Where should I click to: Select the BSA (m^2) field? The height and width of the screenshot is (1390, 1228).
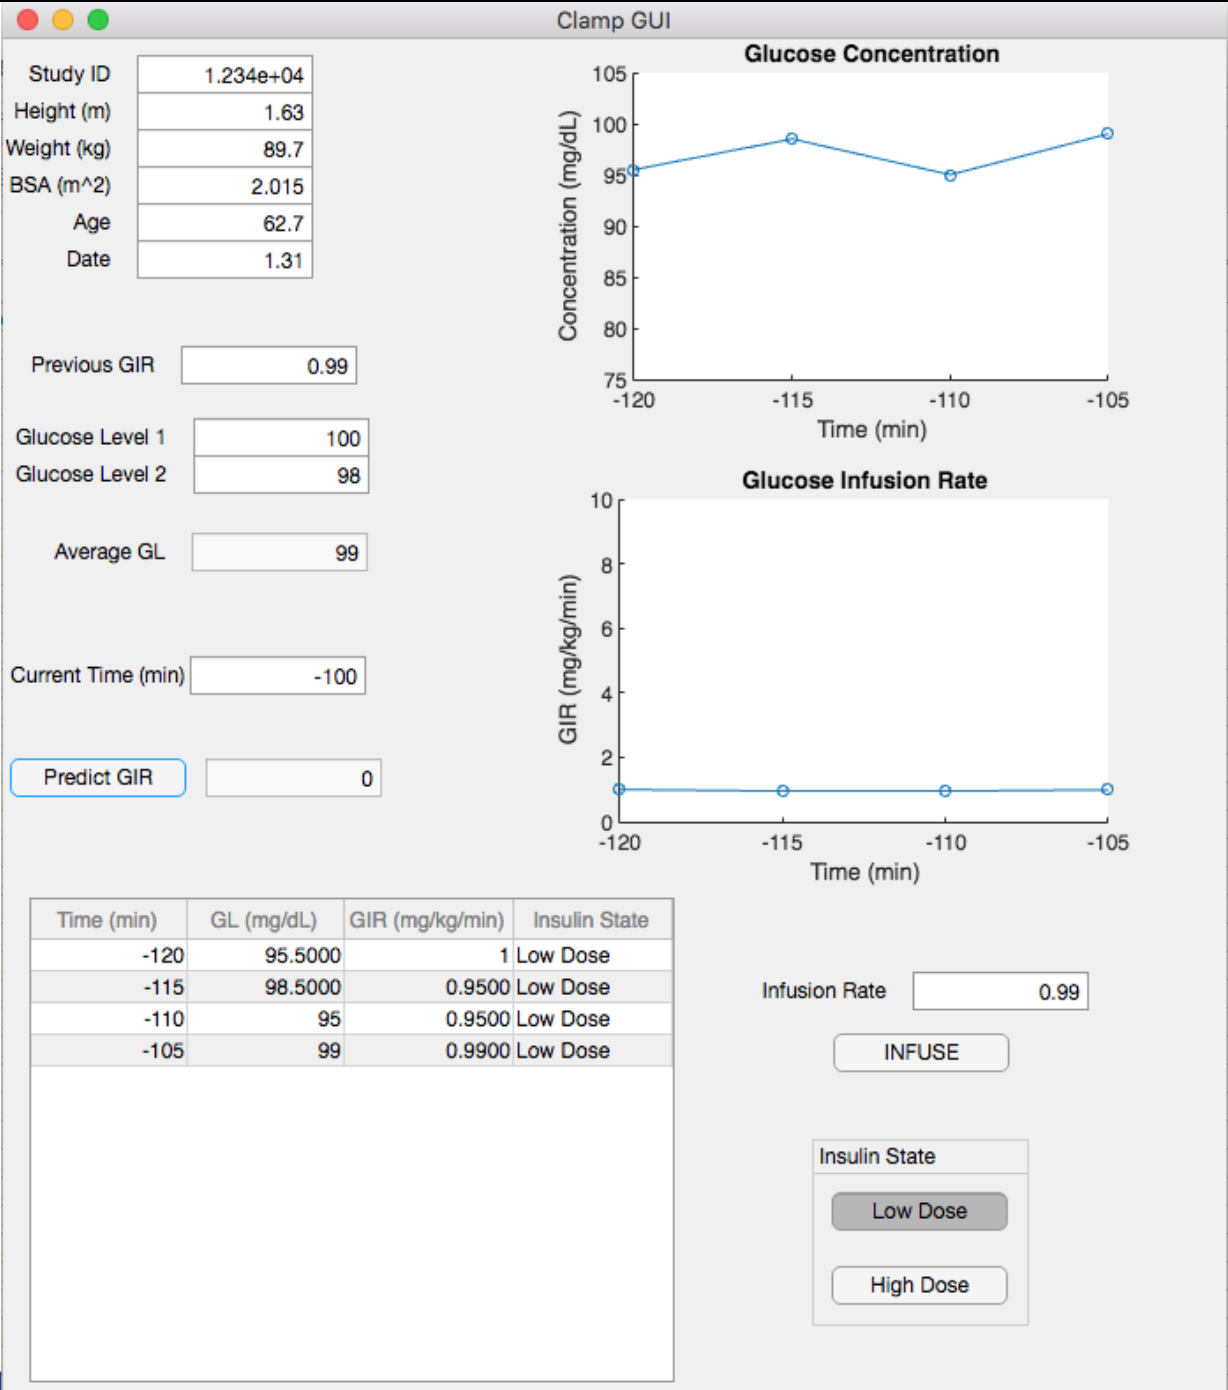tap(225, 186)
